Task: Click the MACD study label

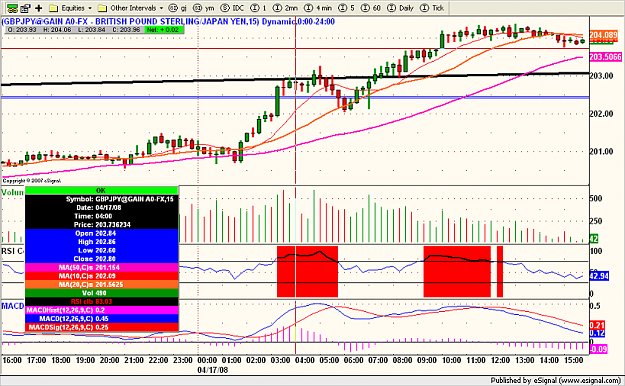Action: (13, 306)
